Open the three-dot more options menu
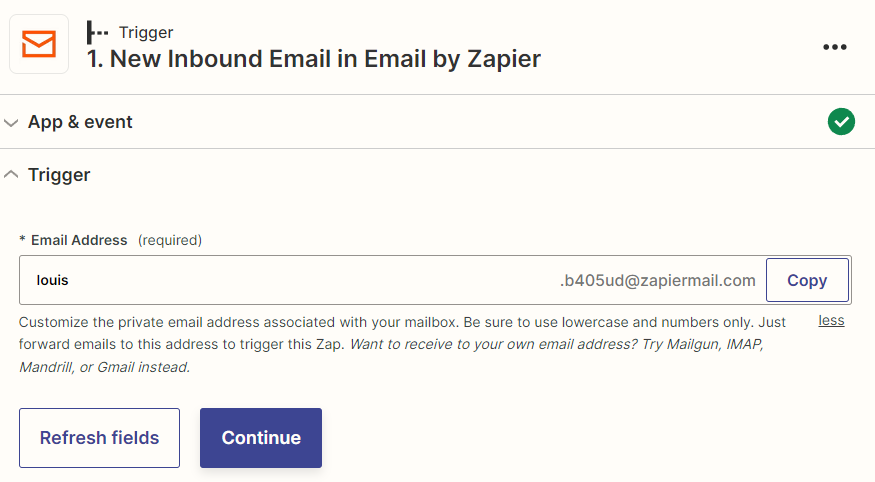Image resolution: width=875 pixels, height=482 pixels. pyautogui.click(x=835, y=47)
